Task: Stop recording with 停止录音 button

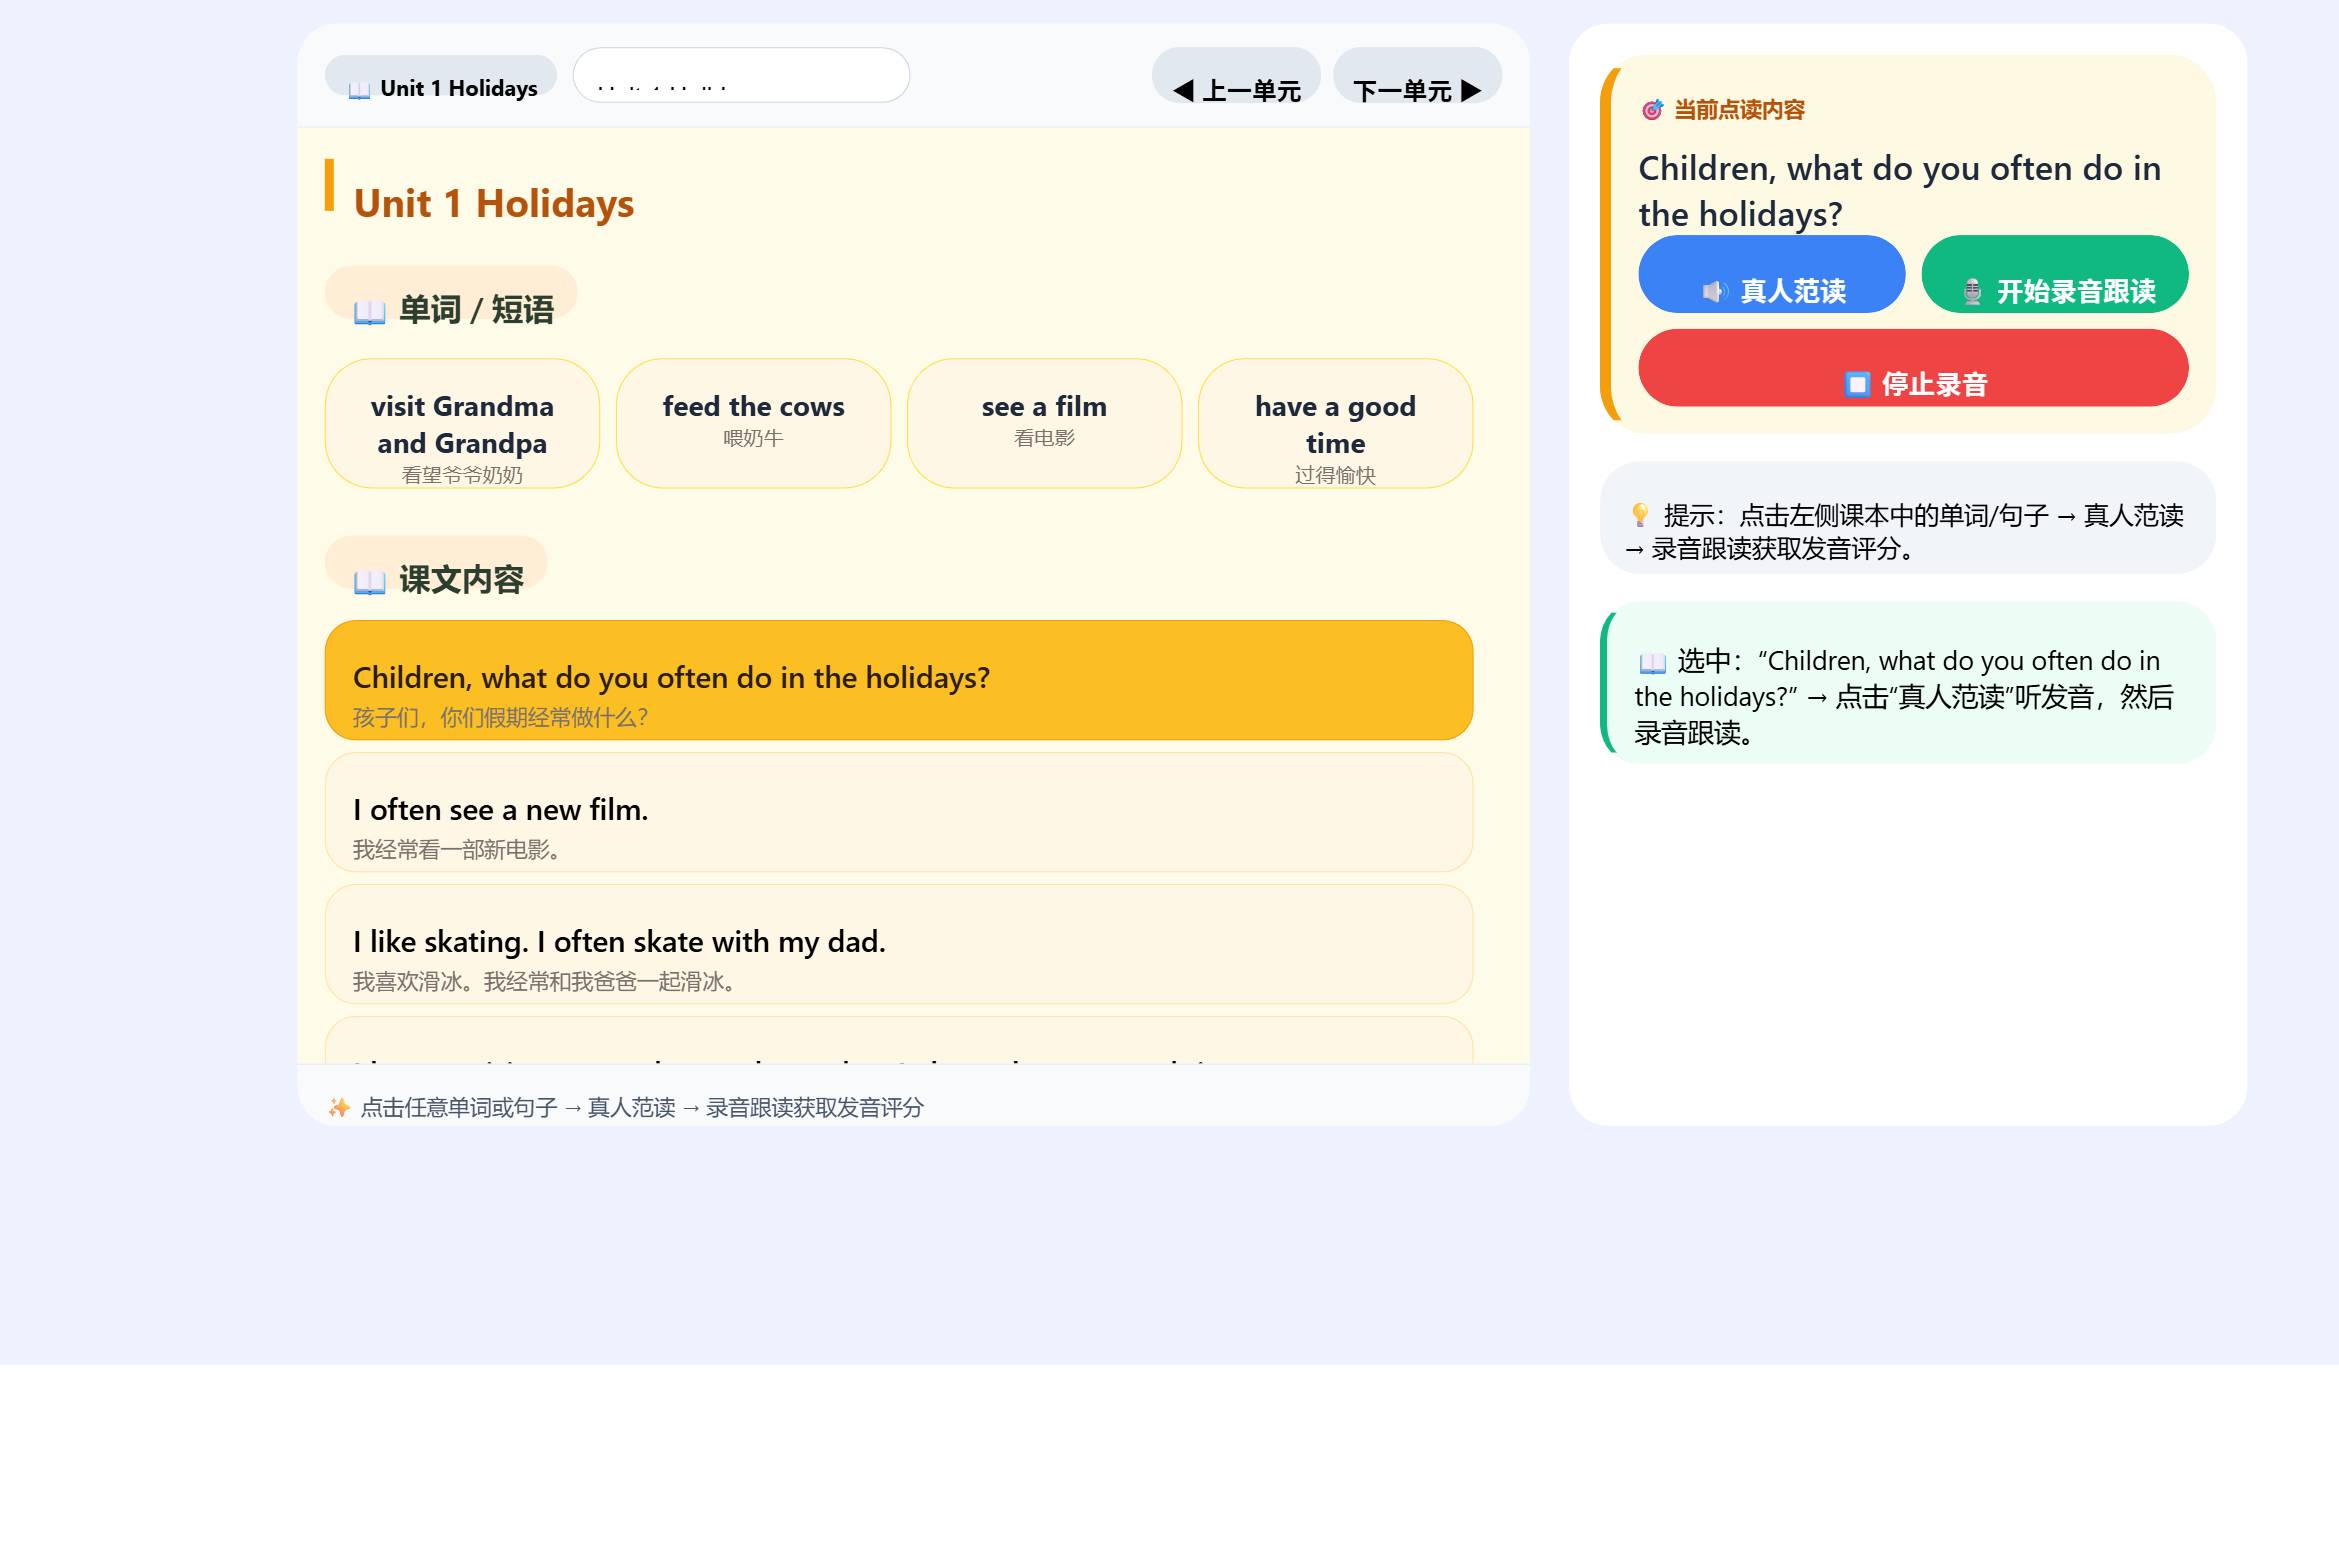Action: 1913,369
